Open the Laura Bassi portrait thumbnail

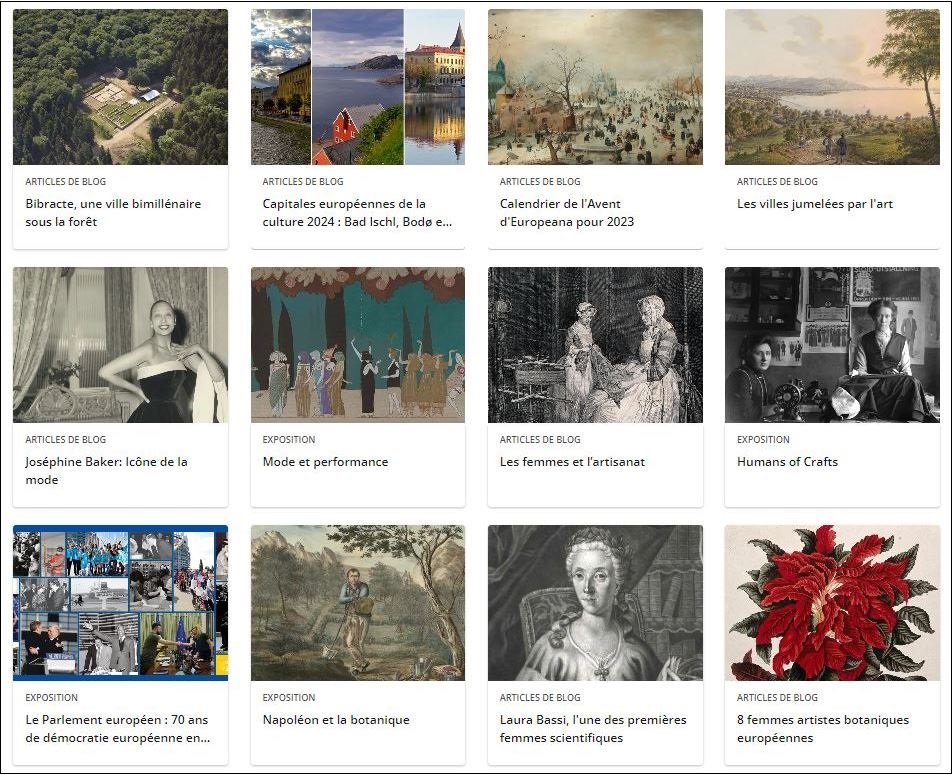[x=595, y=603]
